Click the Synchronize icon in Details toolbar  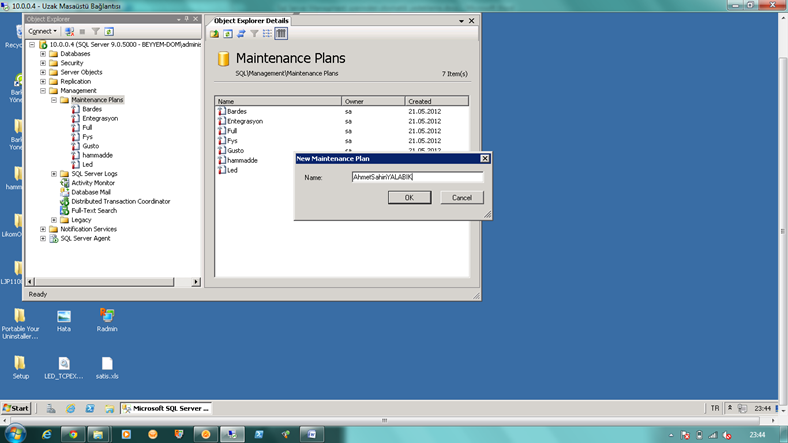(241, 34)
